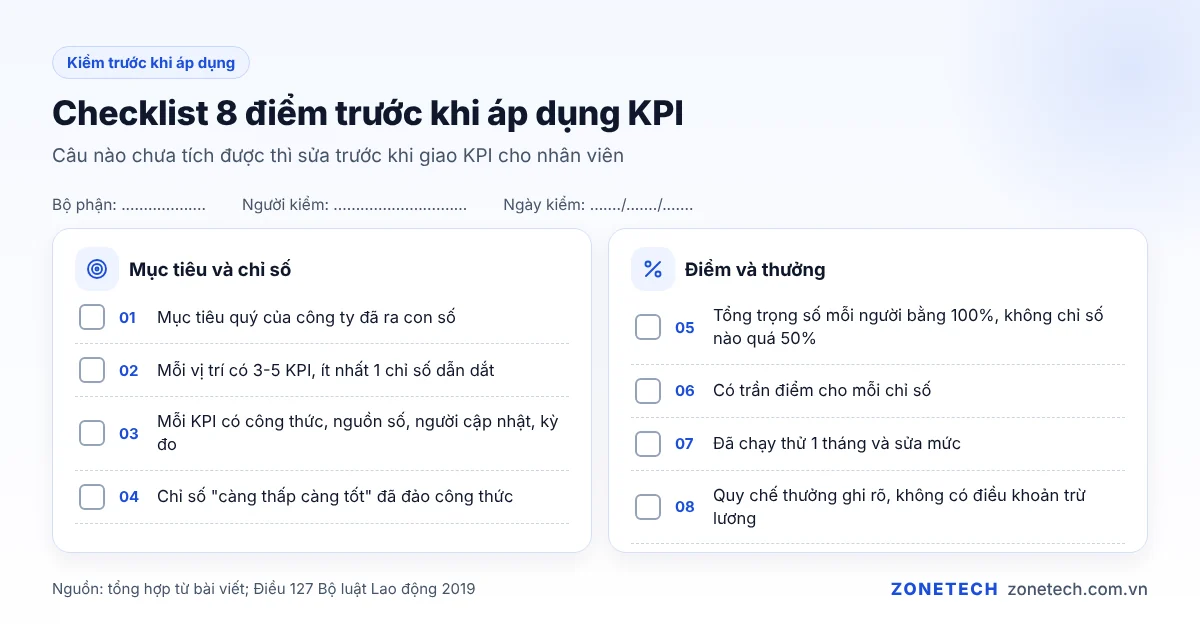Click number 04 label
Screen dimensions: 1200x639
tap(128, 497)
